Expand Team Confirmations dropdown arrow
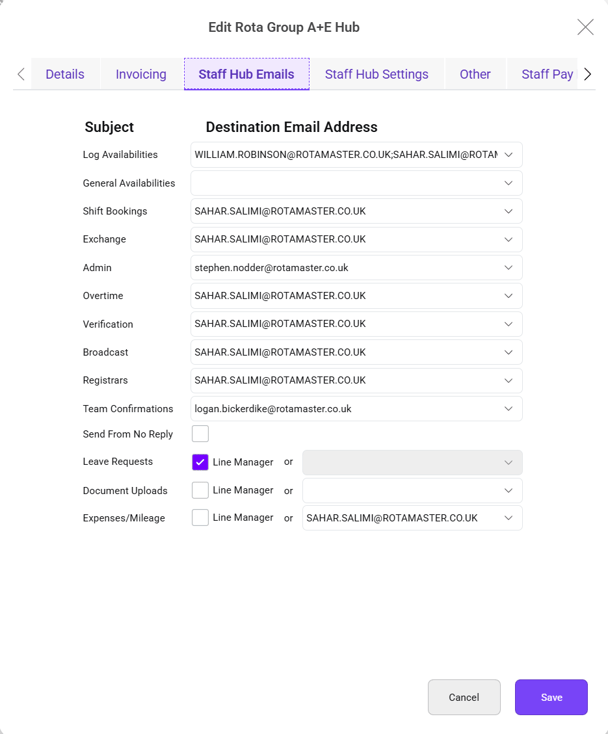The height and width of the screenshot is (734, 608). (x=508, y=409)
